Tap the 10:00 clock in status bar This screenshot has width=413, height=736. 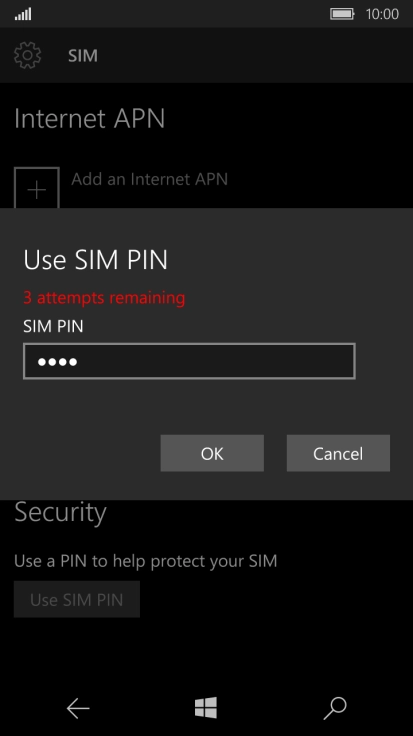coord(382,14)
